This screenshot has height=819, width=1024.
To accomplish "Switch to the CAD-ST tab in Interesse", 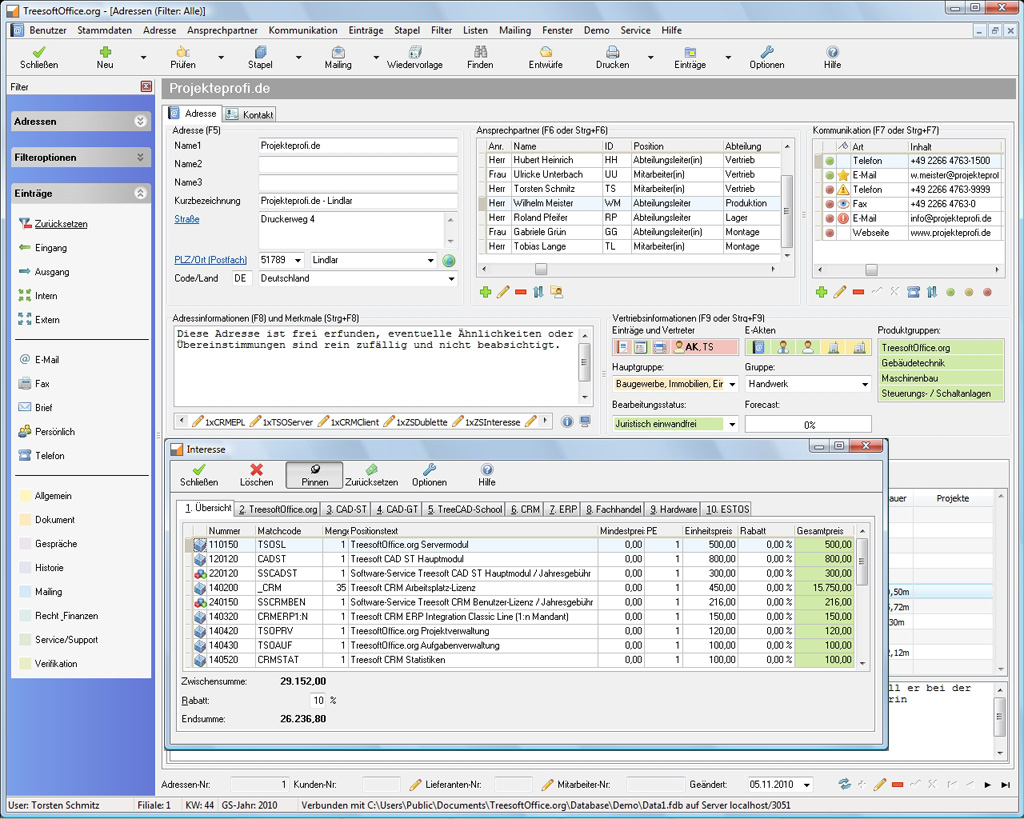I will point(347,509).
